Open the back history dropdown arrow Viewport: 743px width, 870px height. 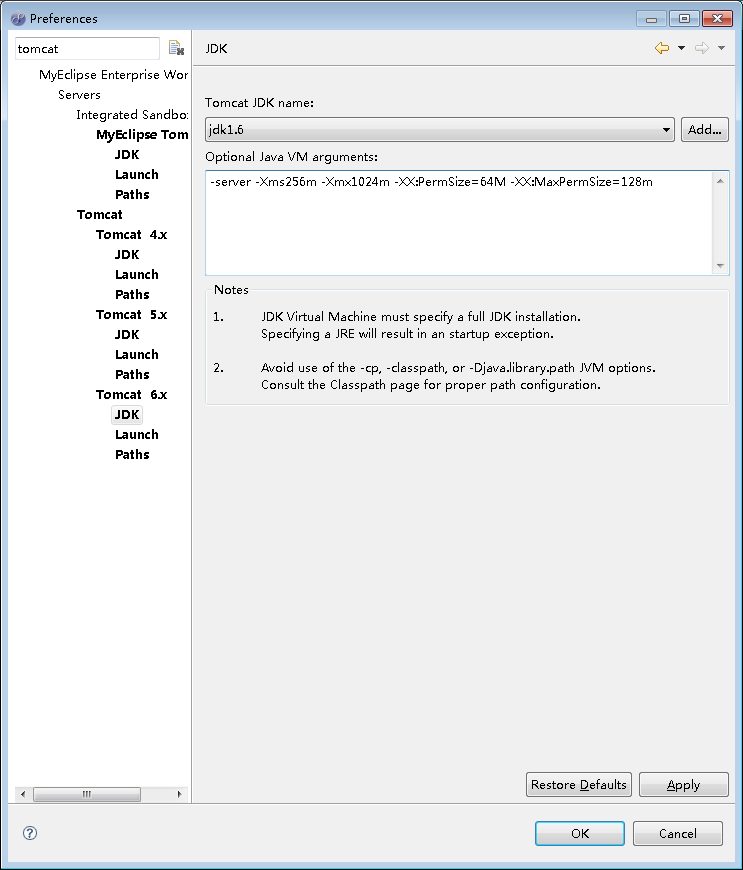click(x=681, y=48)
